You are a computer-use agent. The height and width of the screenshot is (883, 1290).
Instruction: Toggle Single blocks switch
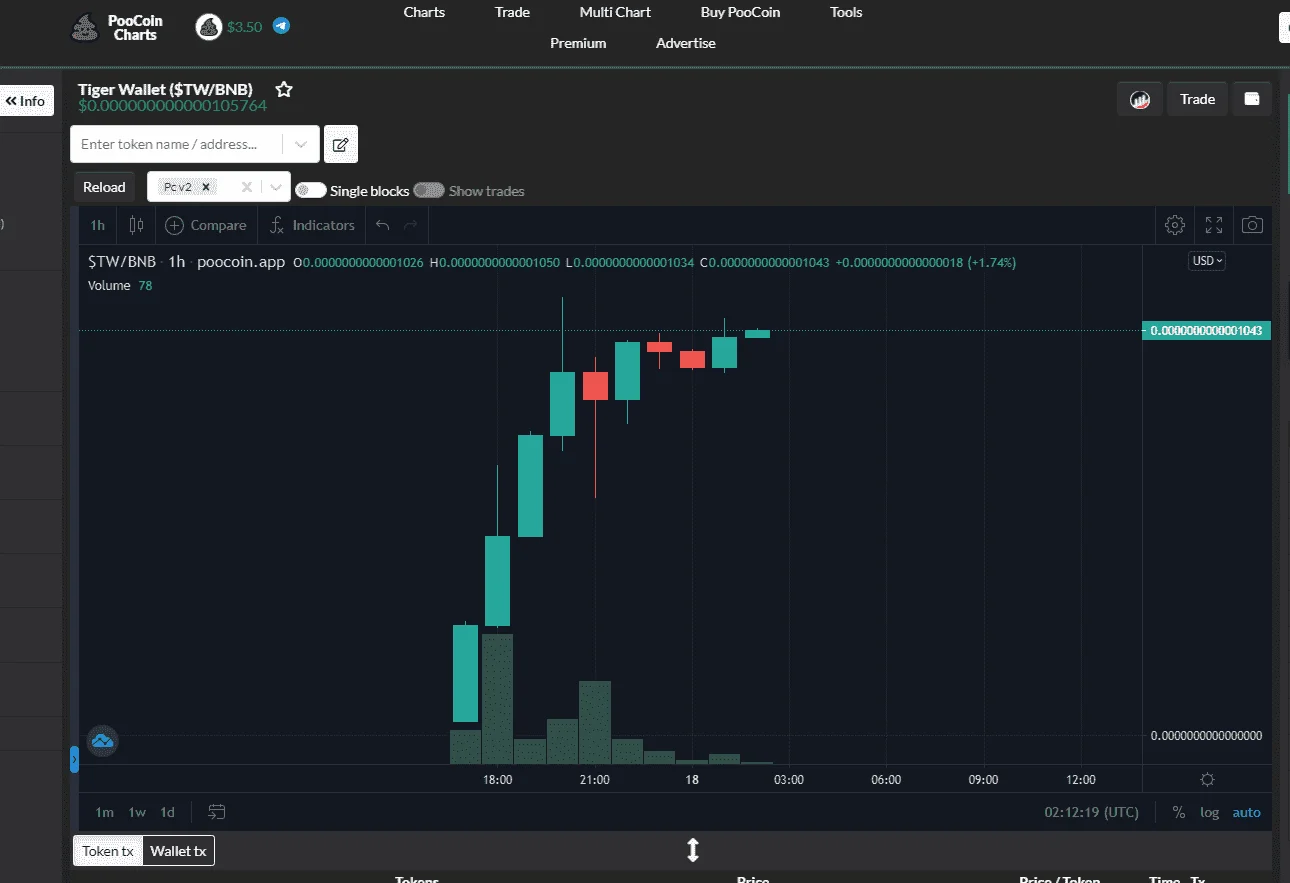(311, 190)
